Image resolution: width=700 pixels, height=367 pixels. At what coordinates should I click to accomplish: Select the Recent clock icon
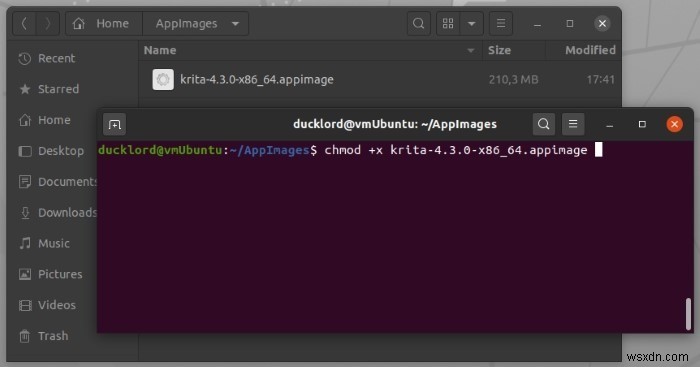[25, 58]
